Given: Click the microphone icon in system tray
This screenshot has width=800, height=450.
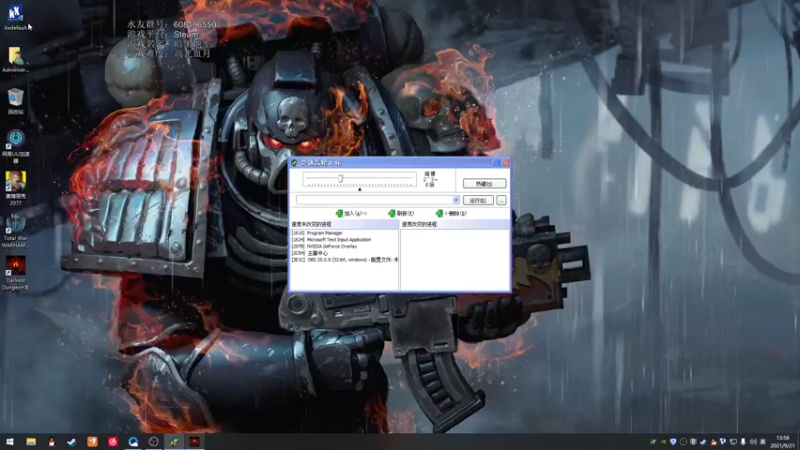Looking at the screenshot, I should pyautogui.click(x=743, y=442).
